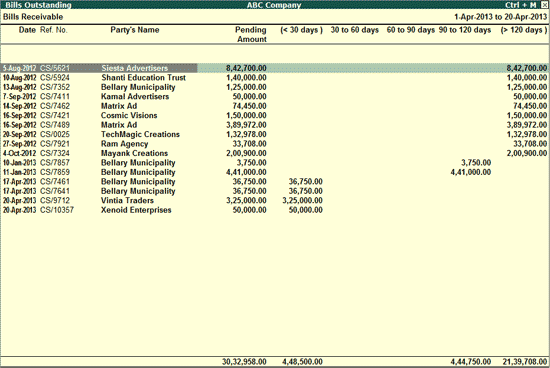550x368 pixels.
Task: Click reference number CS/5924
Action: click(x=55, y=78)
